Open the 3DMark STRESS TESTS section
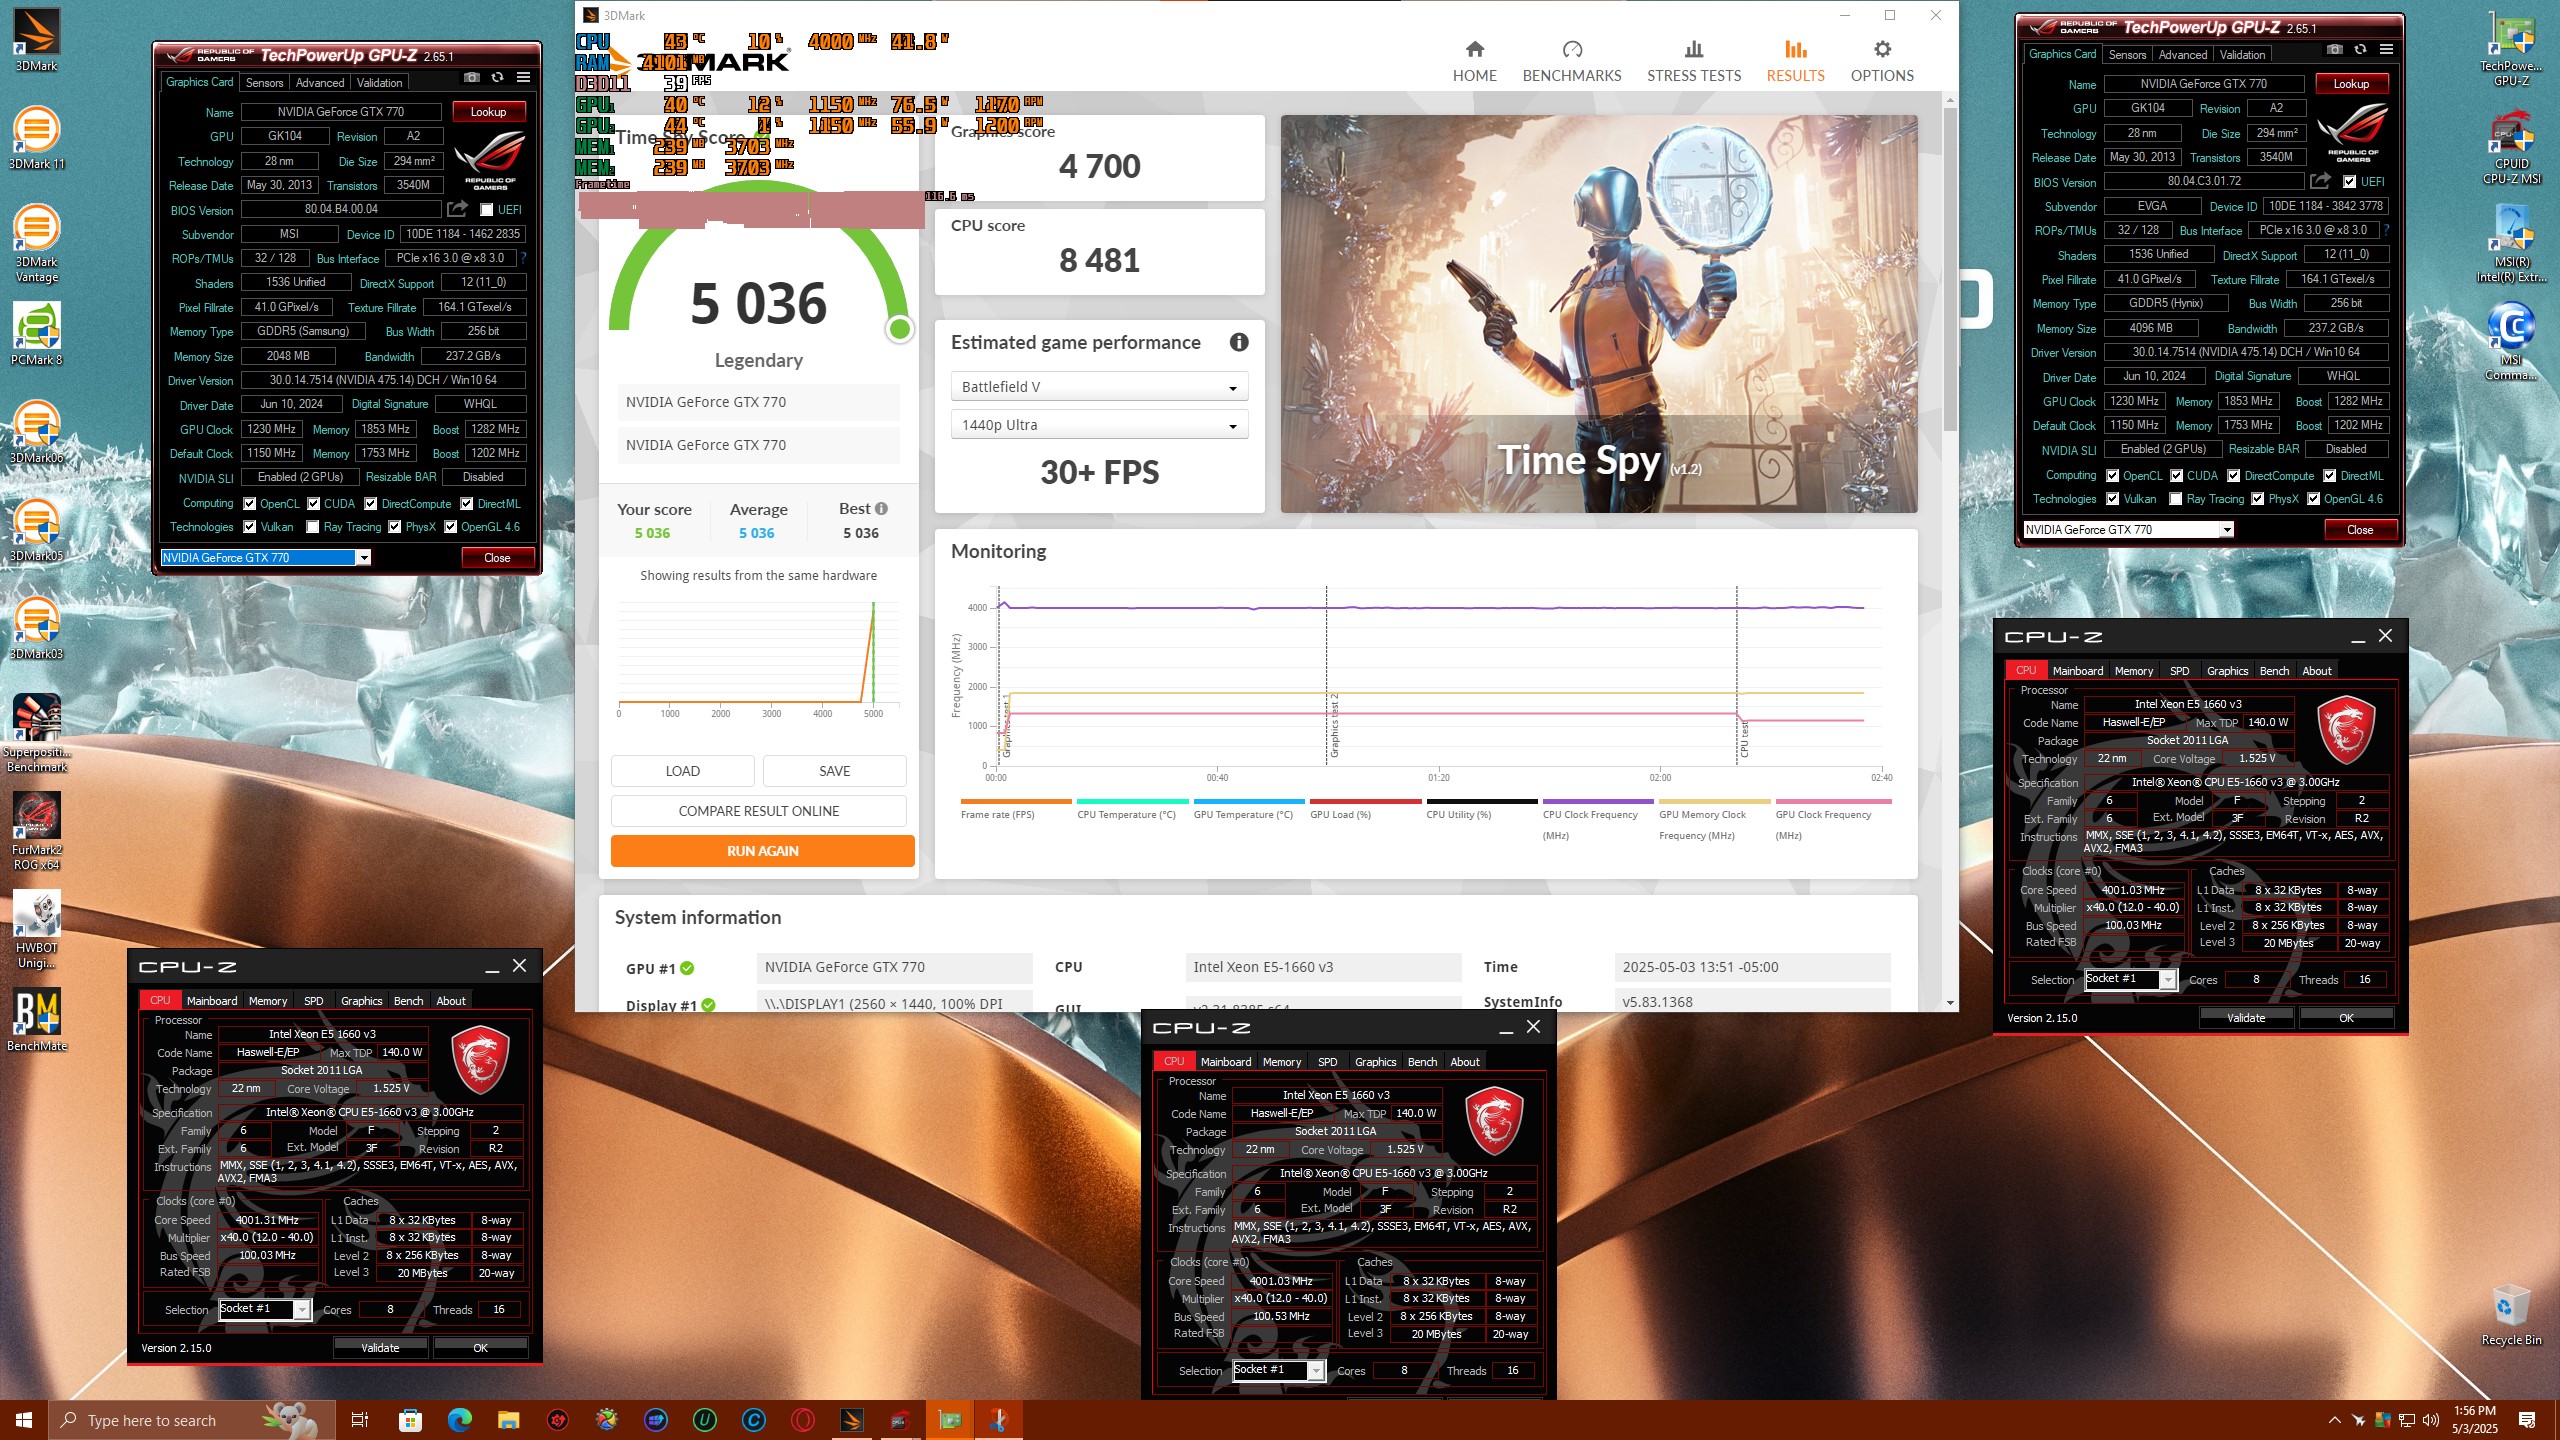 coord(1693,62)
